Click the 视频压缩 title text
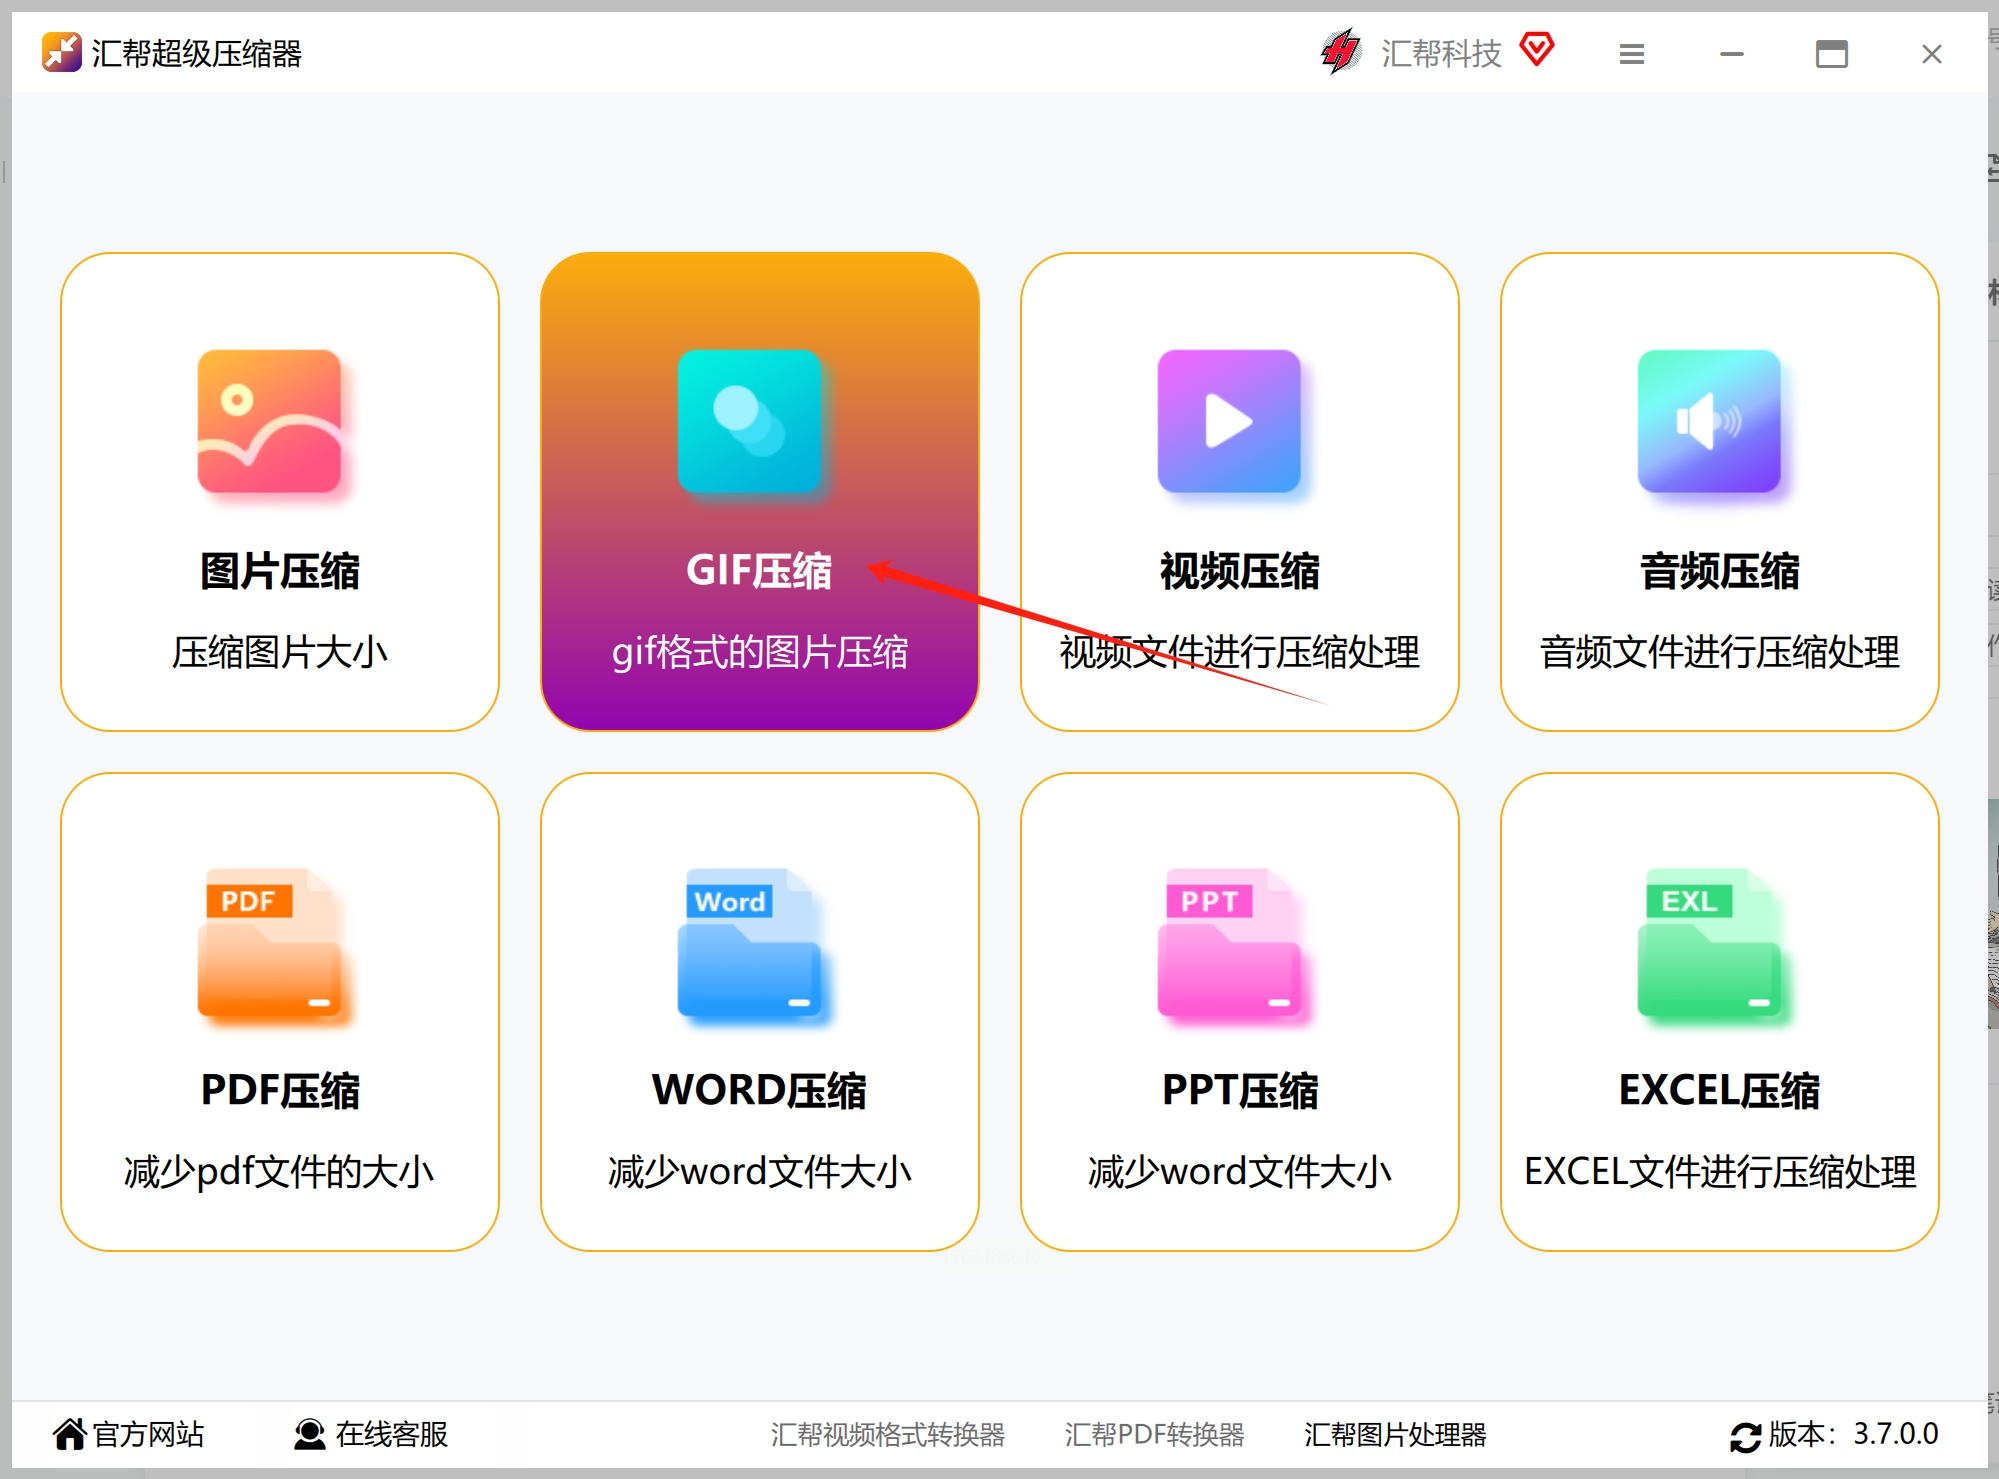The image size is (1999, 1479). [x=1239, y=571]
